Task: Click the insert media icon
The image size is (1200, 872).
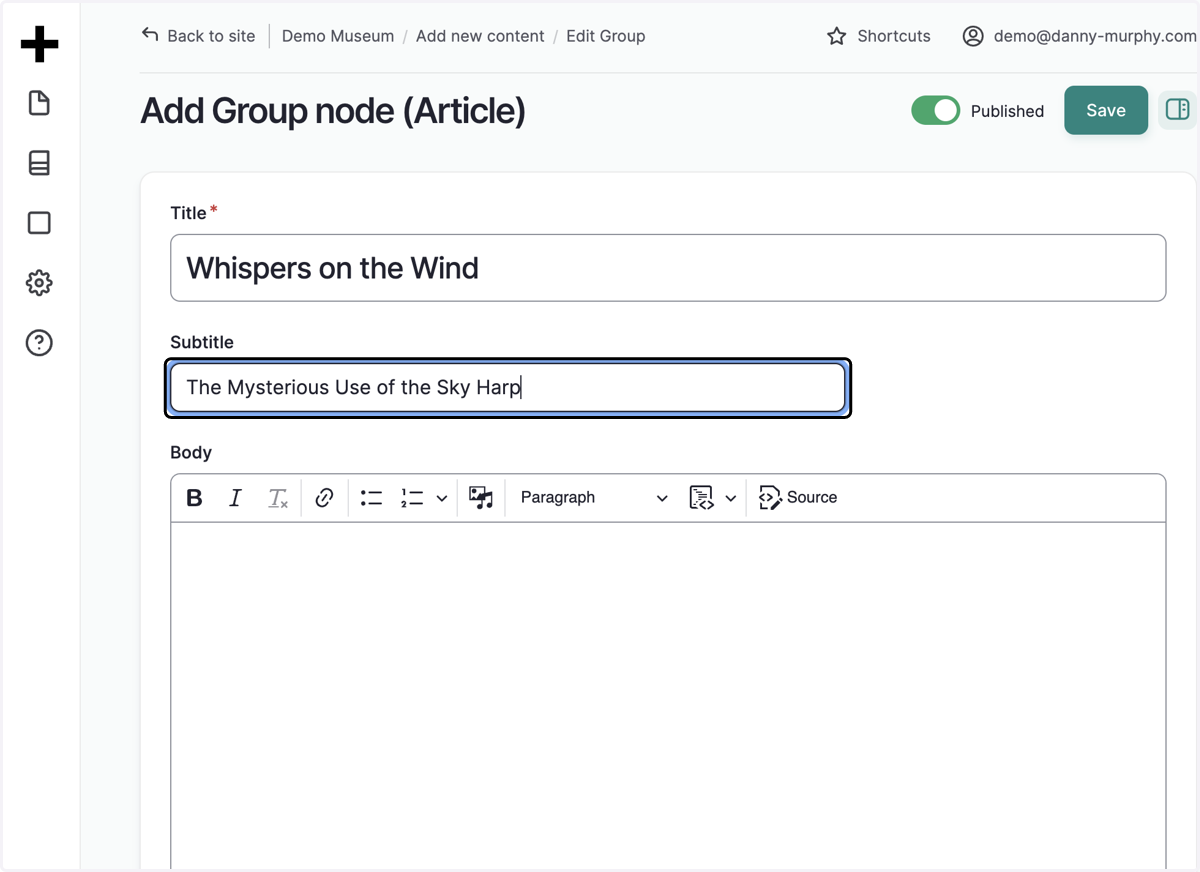Action: tap(481, 498)
